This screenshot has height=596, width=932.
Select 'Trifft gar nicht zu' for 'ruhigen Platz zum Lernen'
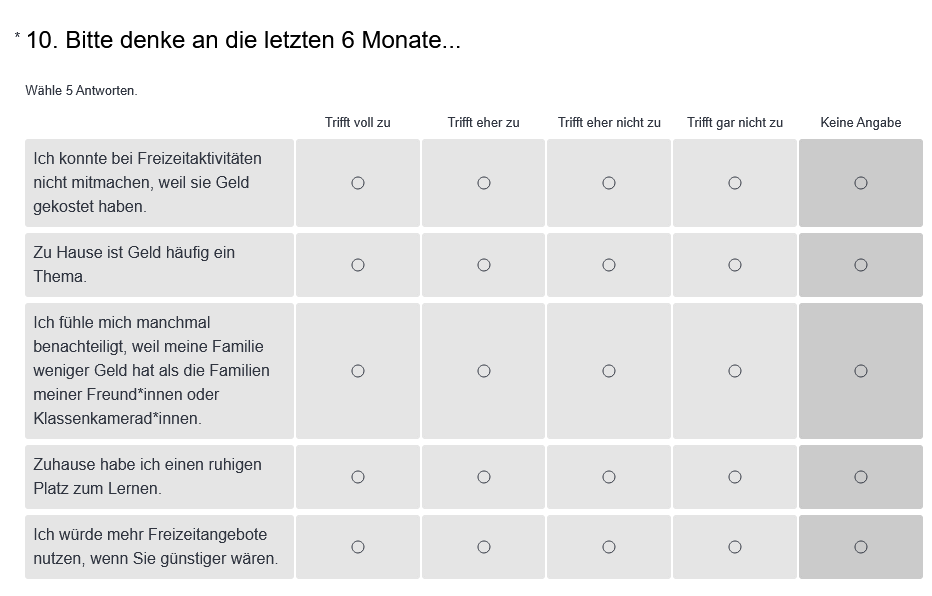(x=735, y=477)
